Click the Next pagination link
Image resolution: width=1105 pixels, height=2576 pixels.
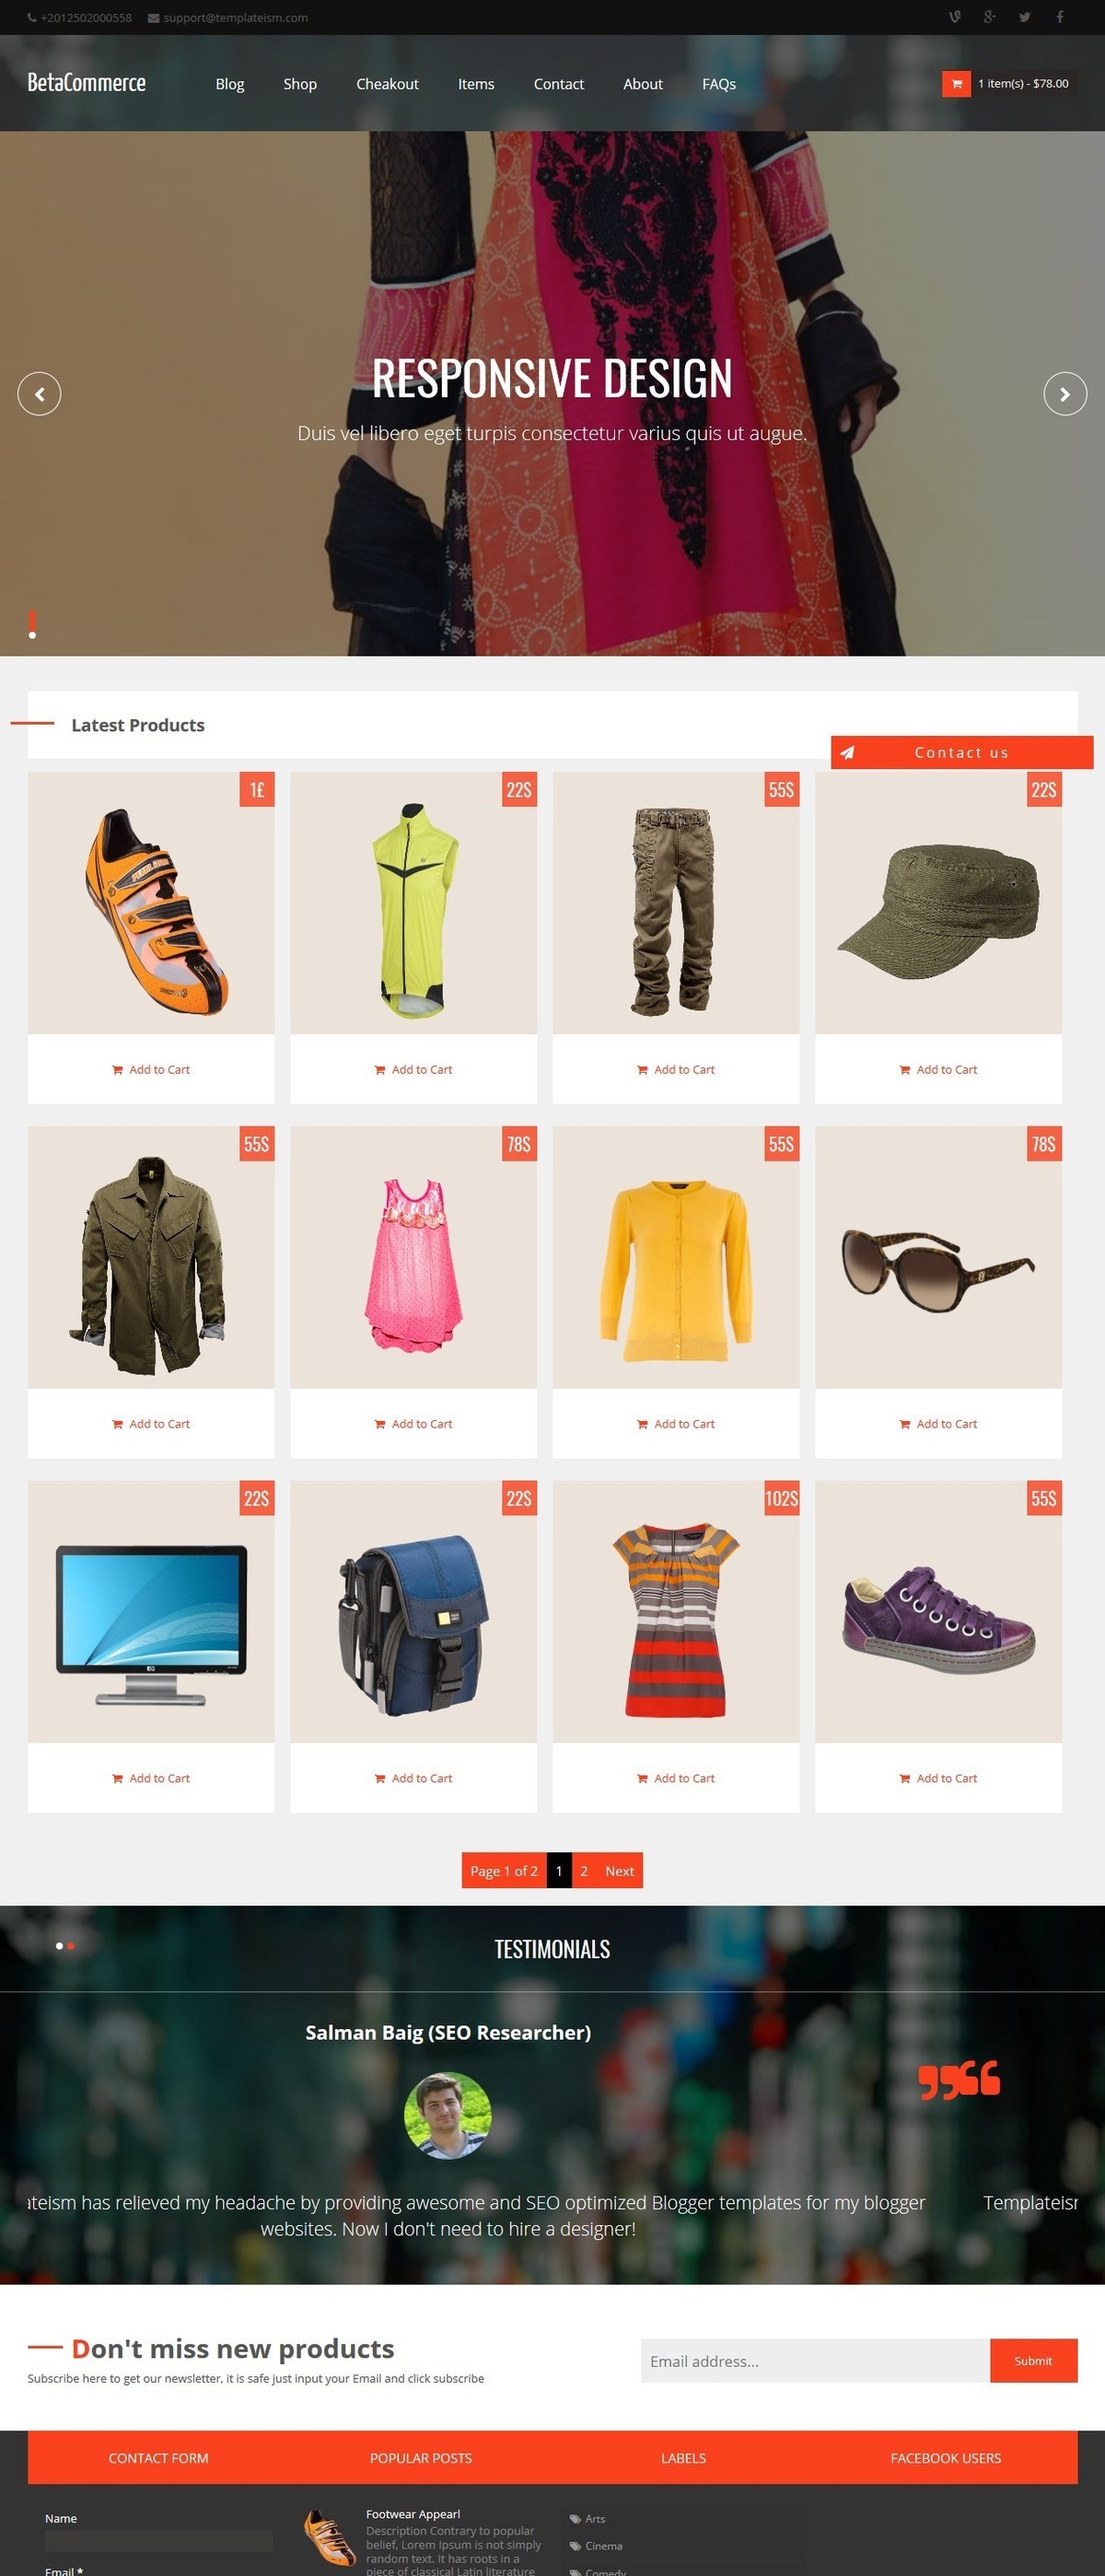coord(619,1871)
